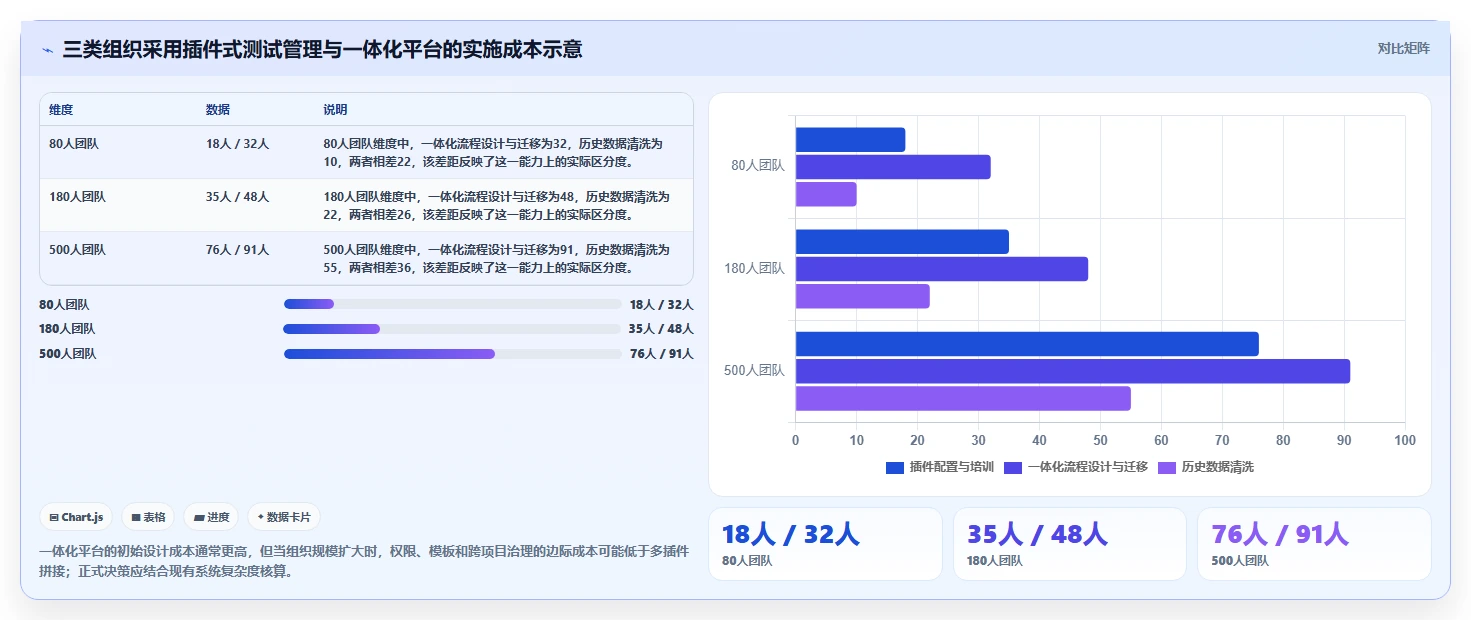Click the 180人团队 历史数据清洗 chart bar
This screenshot has height=620, width=1471.
tap(863, 296)
